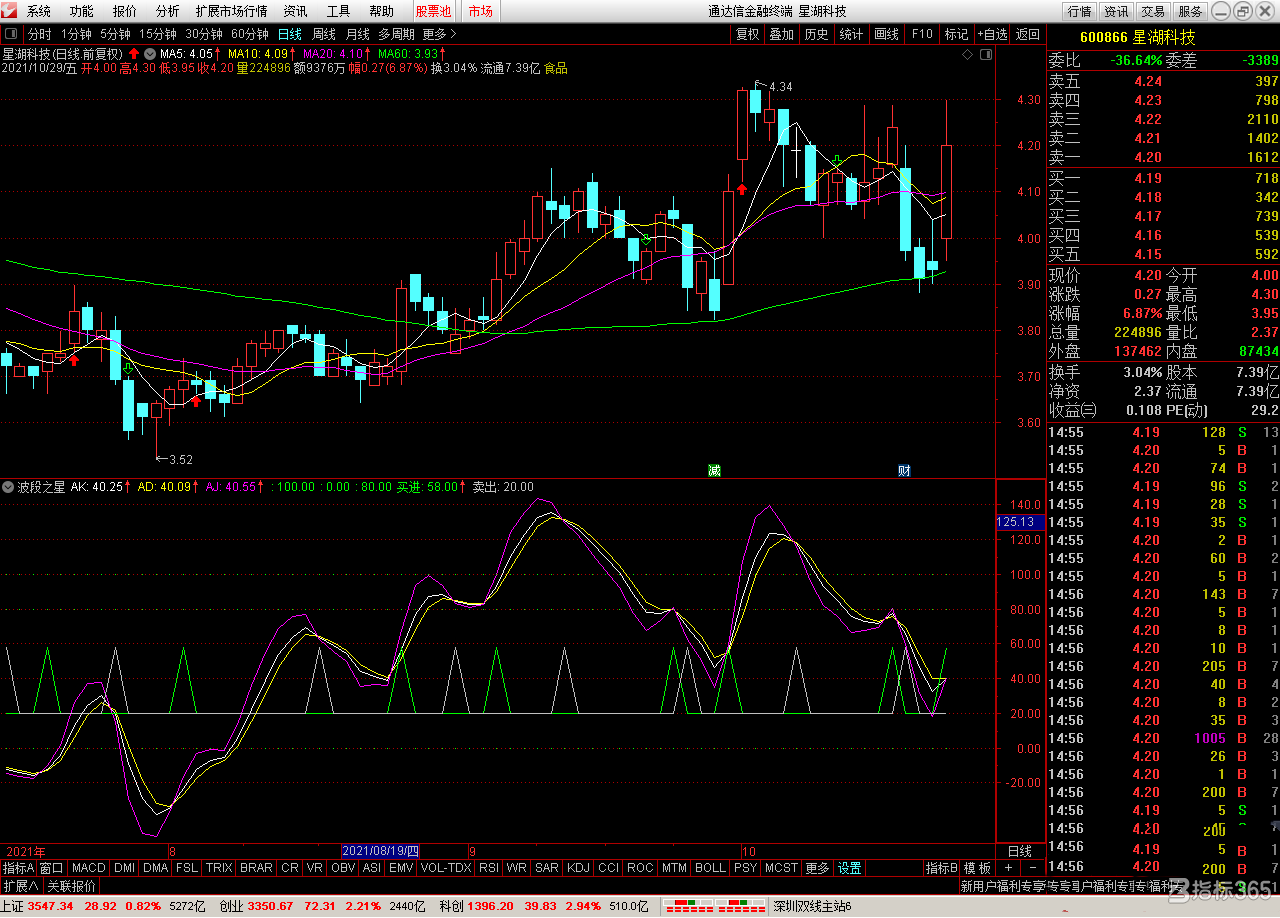
Task: Click the round dropdown arrow beside MA5
Action: (x=150, y=53)
